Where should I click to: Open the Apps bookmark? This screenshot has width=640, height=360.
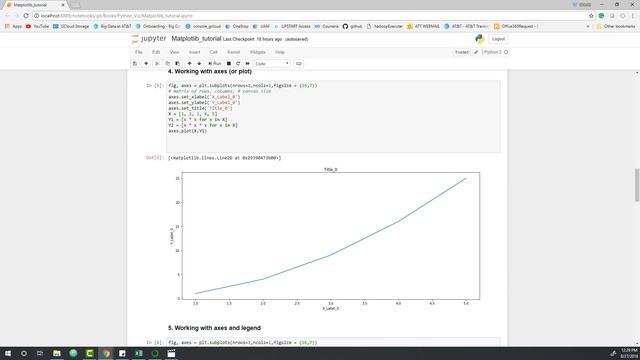[13, 26]
